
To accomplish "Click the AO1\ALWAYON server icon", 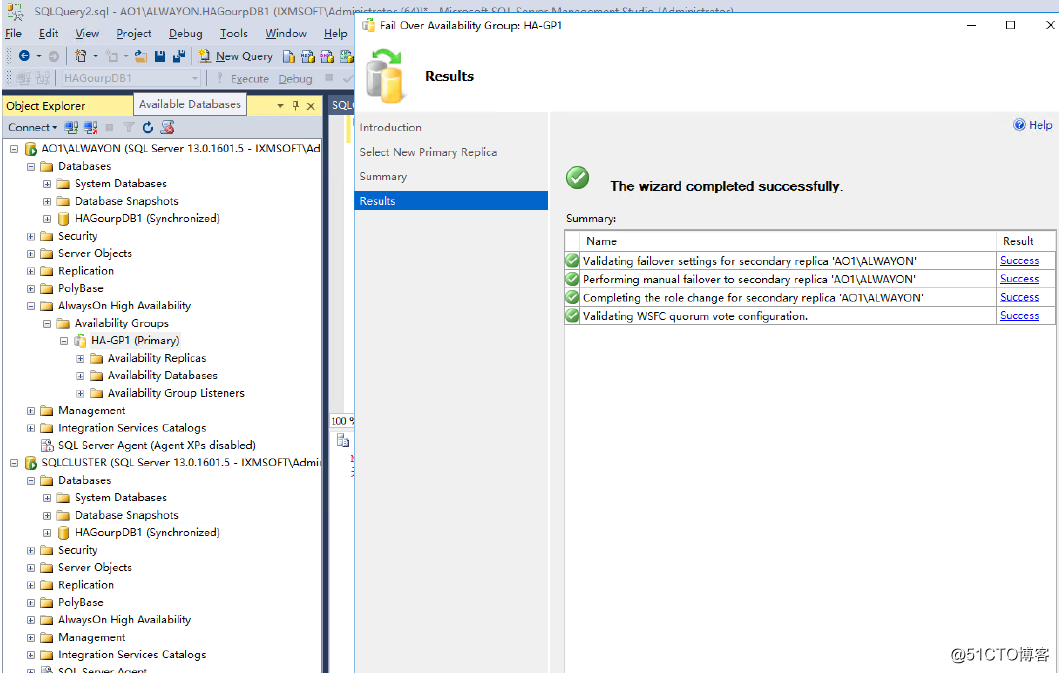I will coord(30,149).
